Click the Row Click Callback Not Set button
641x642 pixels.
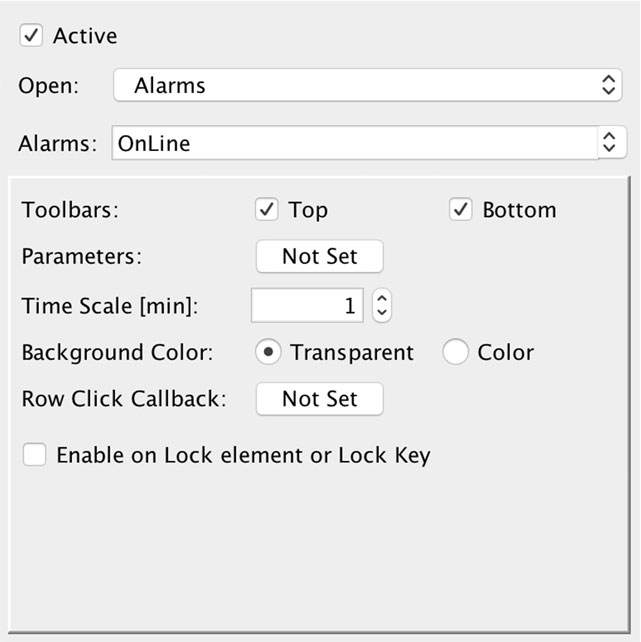[x=320, y=399]
